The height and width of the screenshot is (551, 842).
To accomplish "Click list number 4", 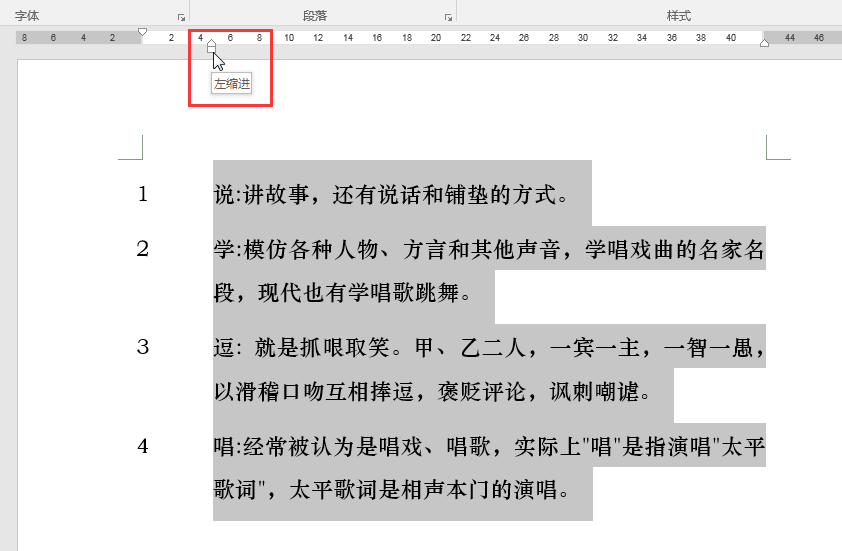I will click(x=142, y=446).
